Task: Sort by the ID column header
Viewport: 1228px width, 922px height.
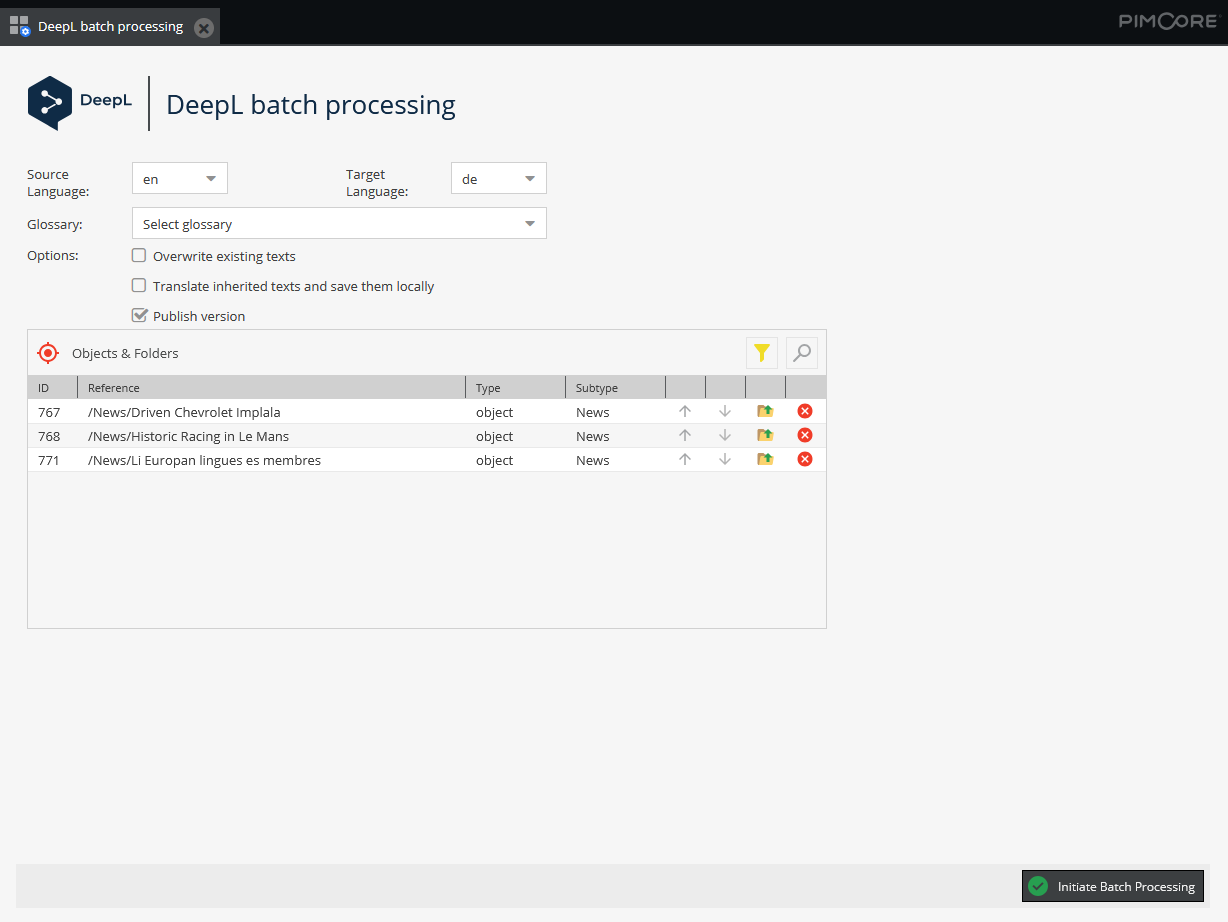Action: 52,387
